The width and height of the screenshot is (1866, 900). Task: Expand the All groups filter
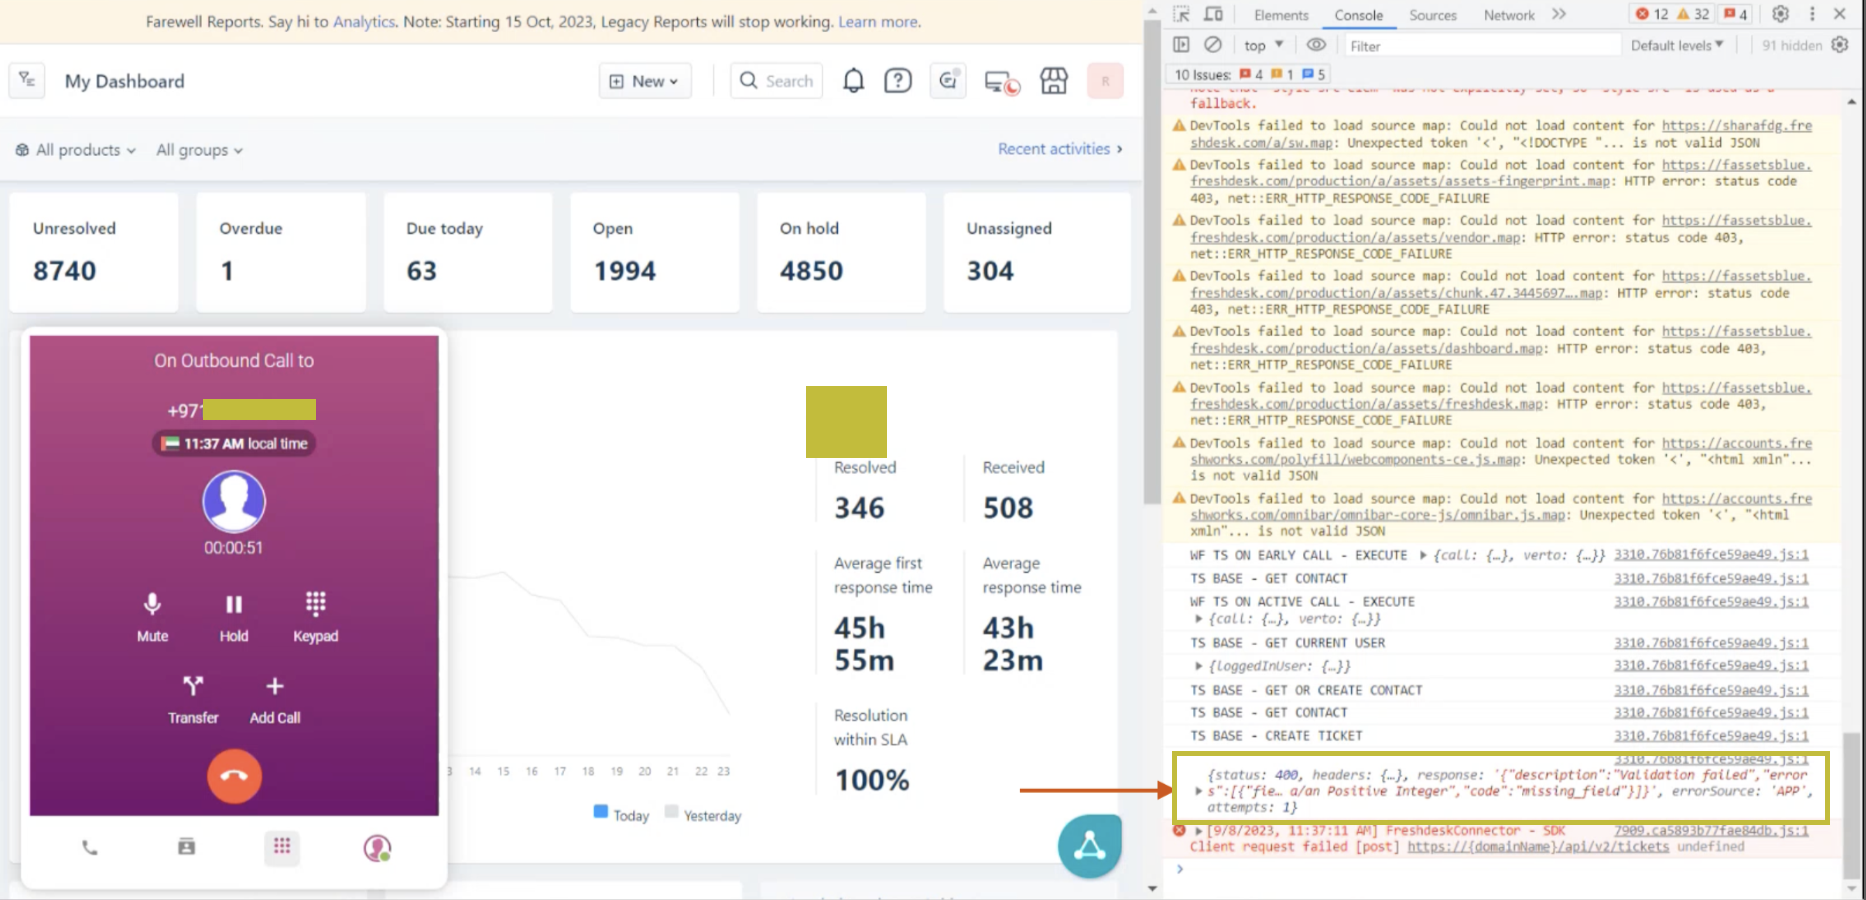tap(199, 150)
